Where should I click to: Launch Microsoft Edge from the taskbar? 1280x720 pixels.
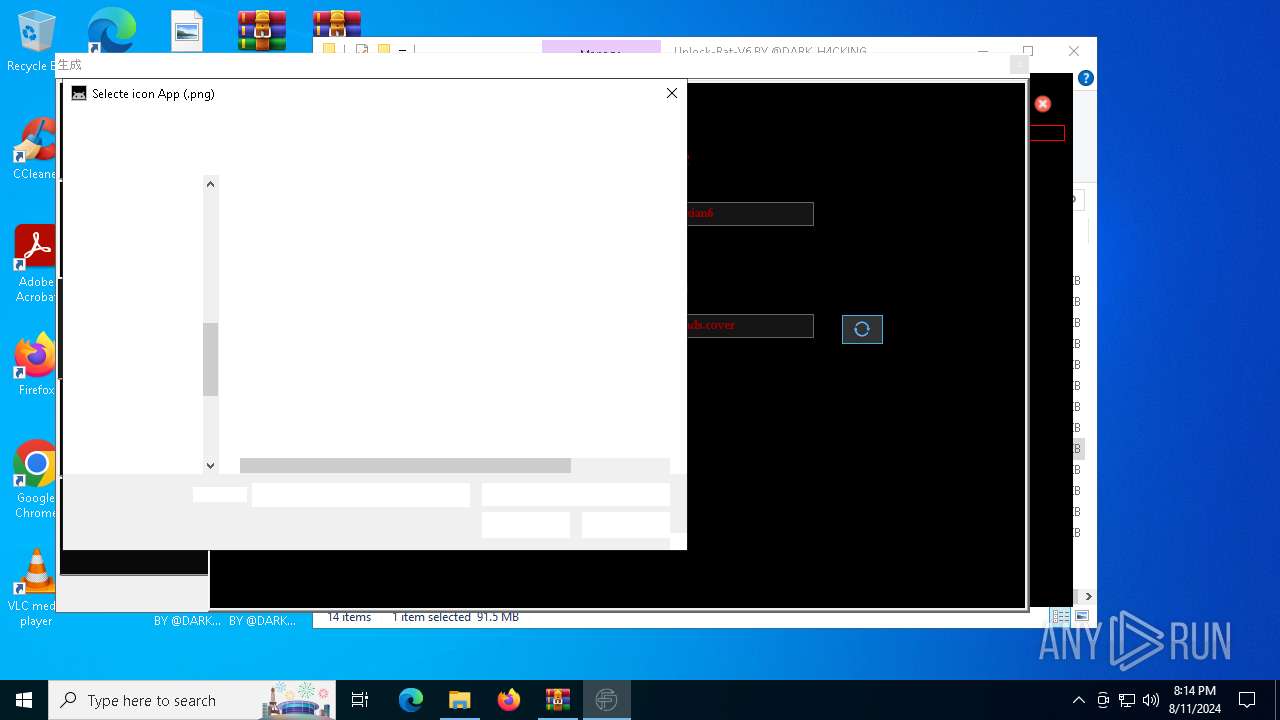[411, 700]
